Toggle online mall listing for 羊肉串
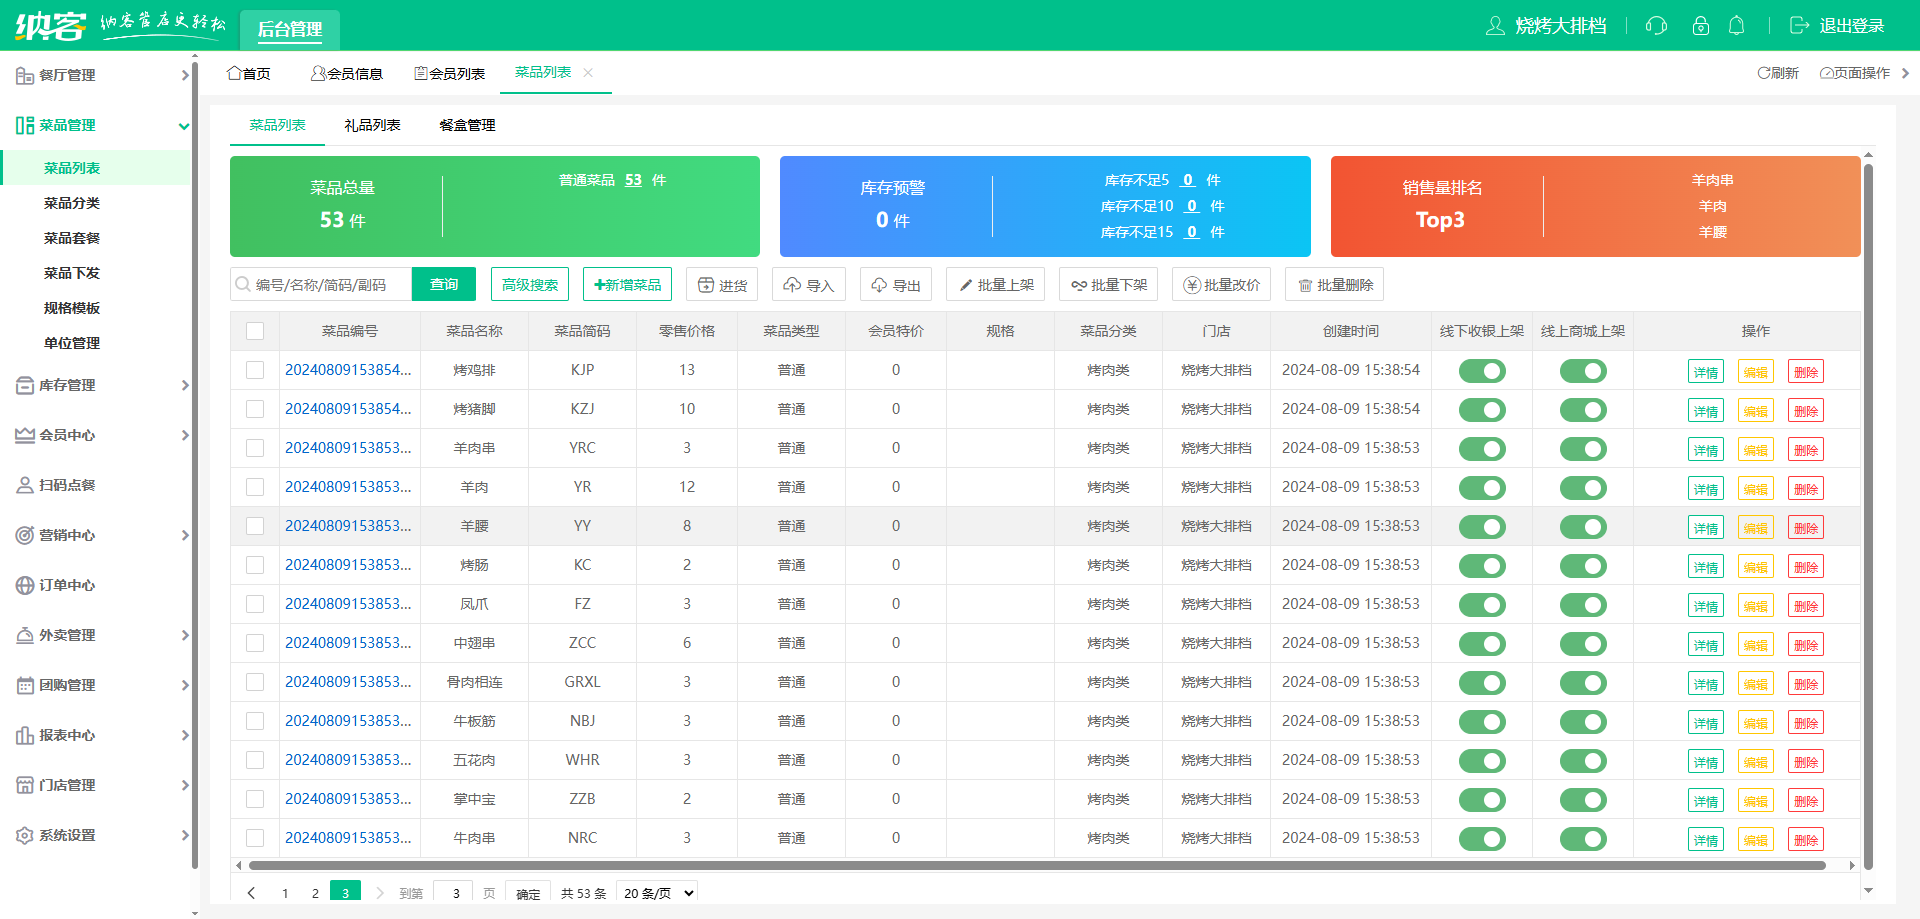This screenshot has height=919, width=1920. pyautogui.click(x=1582, y=449)
